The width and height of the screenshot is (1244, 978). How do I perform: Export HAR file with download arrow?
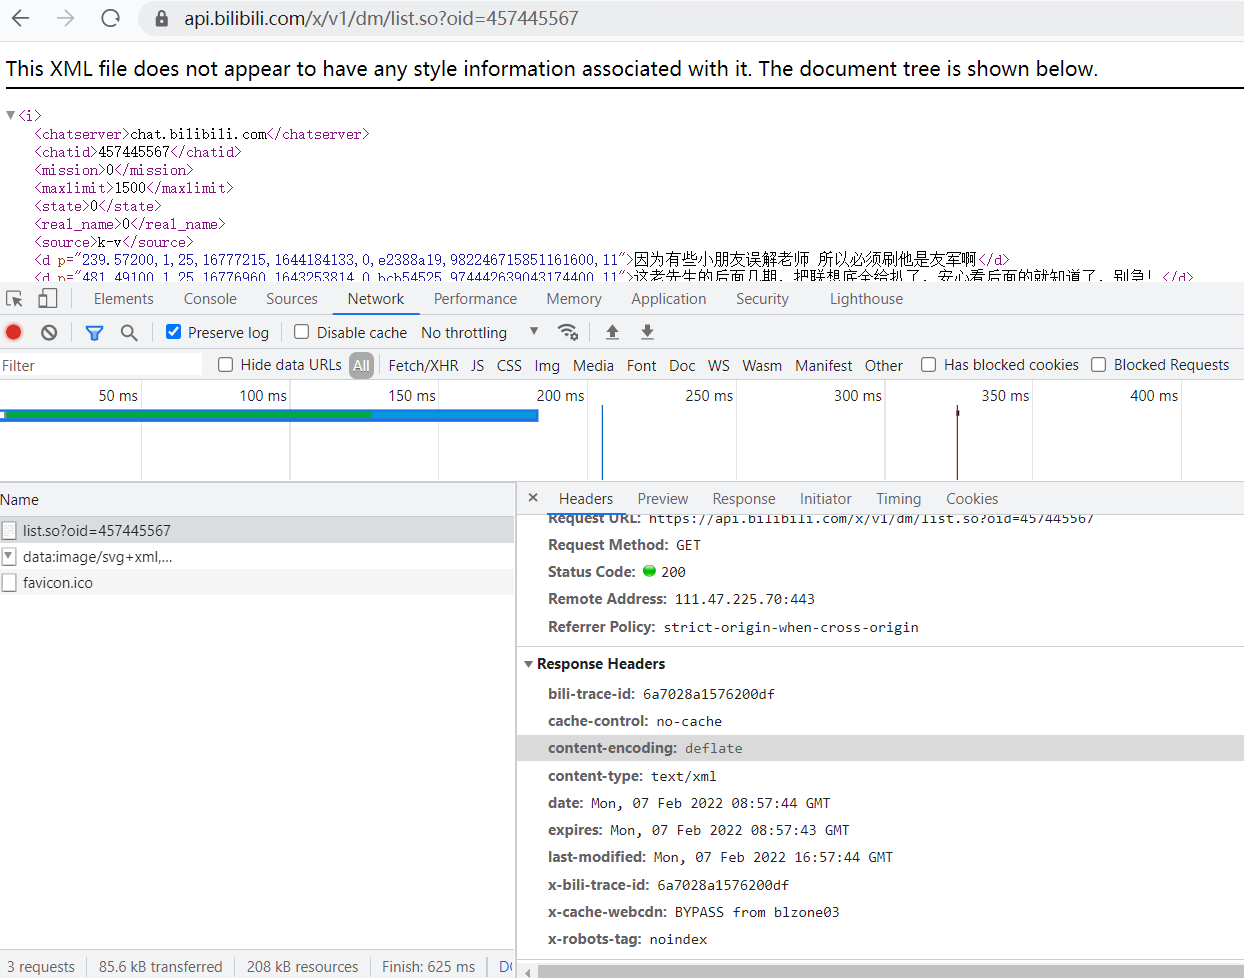pyautogui.click(x=647, y=332)
